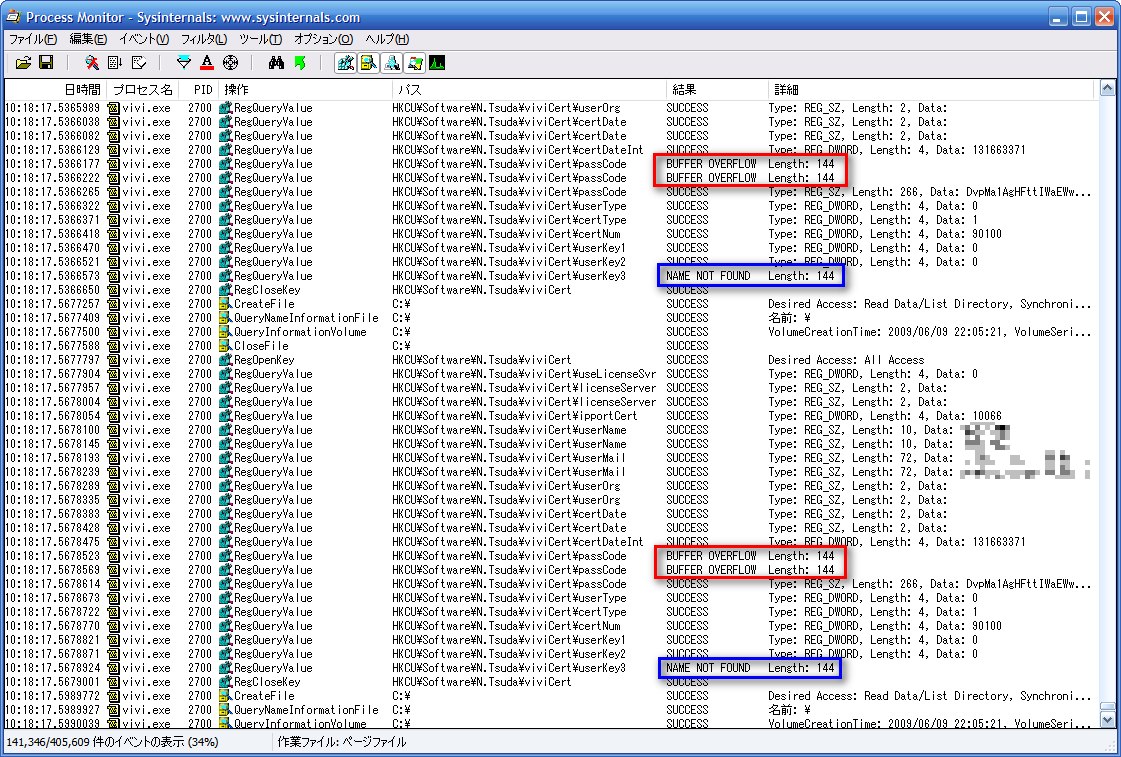Screen dimensions: 1121x757
Task: Toggle the Show Profiling Events graph button
Action: 437,63
